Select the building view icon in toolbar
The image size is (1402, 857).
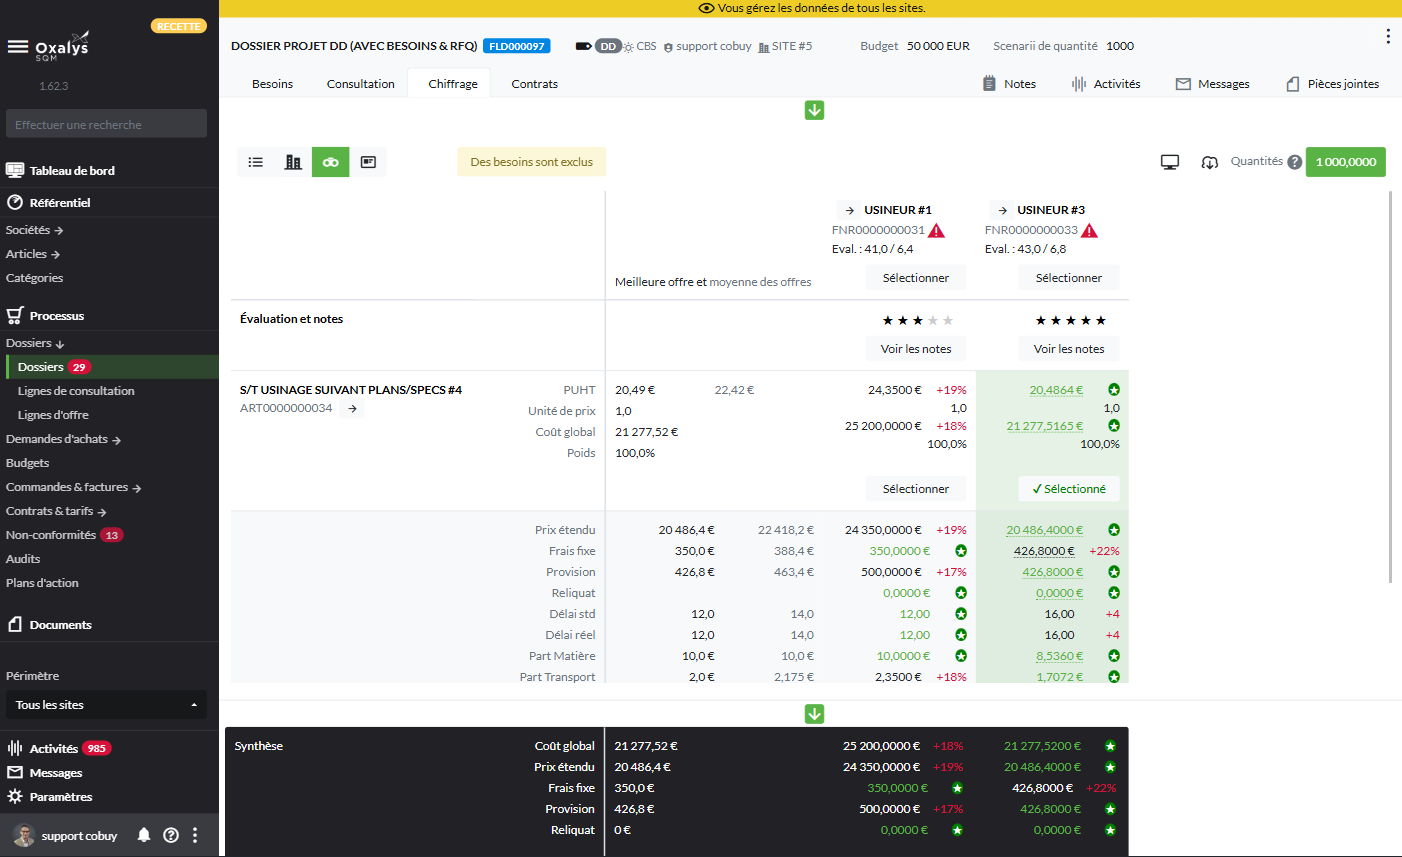[293, 162]
